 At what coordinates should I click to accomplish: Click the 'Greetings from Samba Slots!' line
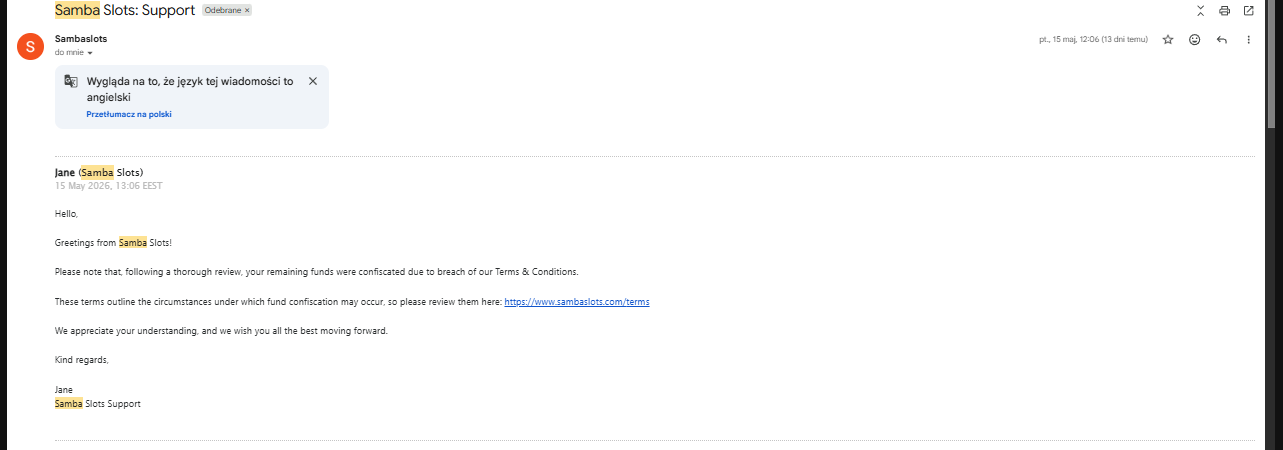(114, 242)
